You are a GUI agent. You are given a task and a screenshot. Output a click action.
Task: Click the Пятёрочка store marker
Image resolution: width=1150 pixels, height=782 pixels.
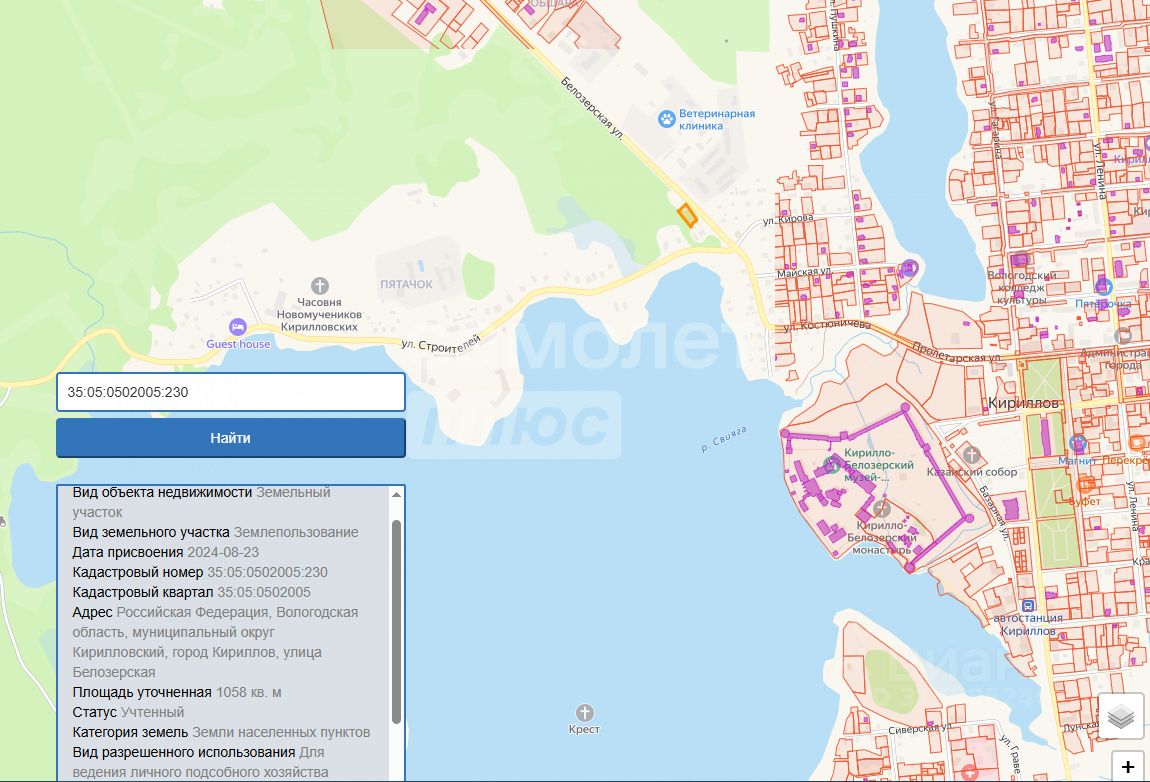coord(1103,286)
